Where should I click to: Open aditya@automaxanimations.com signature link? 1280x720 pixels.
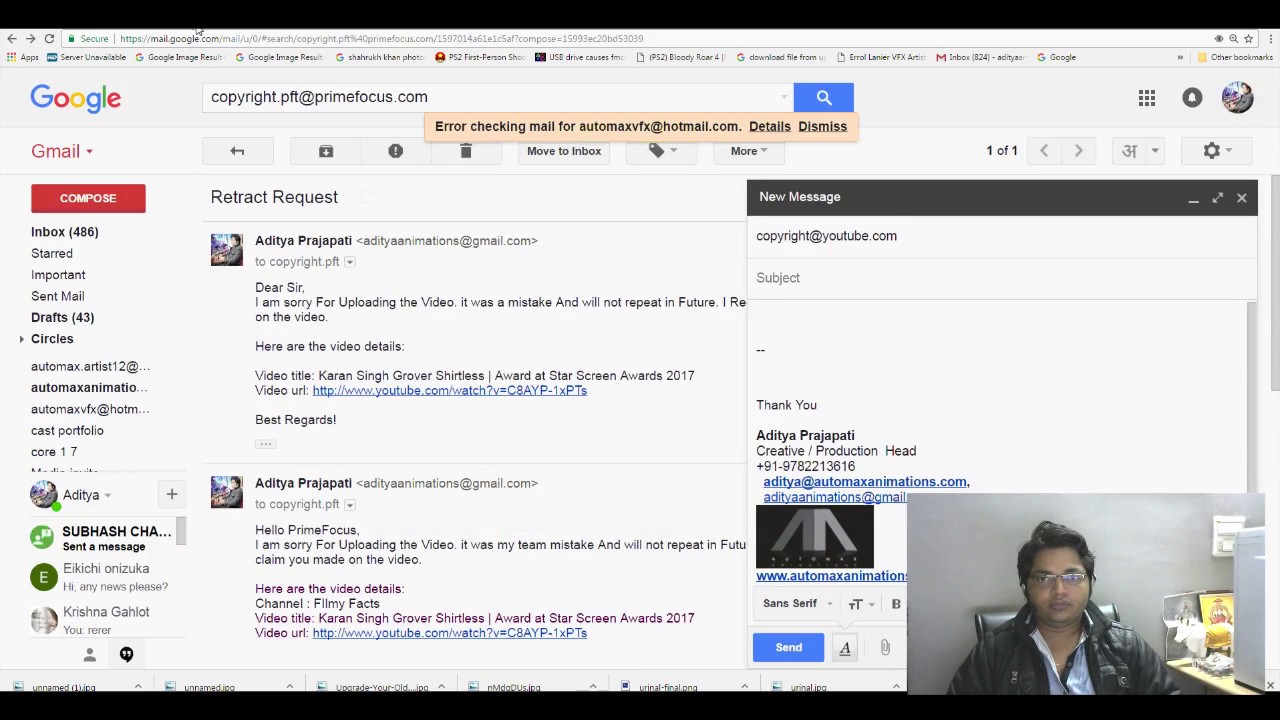click(866, 482)
